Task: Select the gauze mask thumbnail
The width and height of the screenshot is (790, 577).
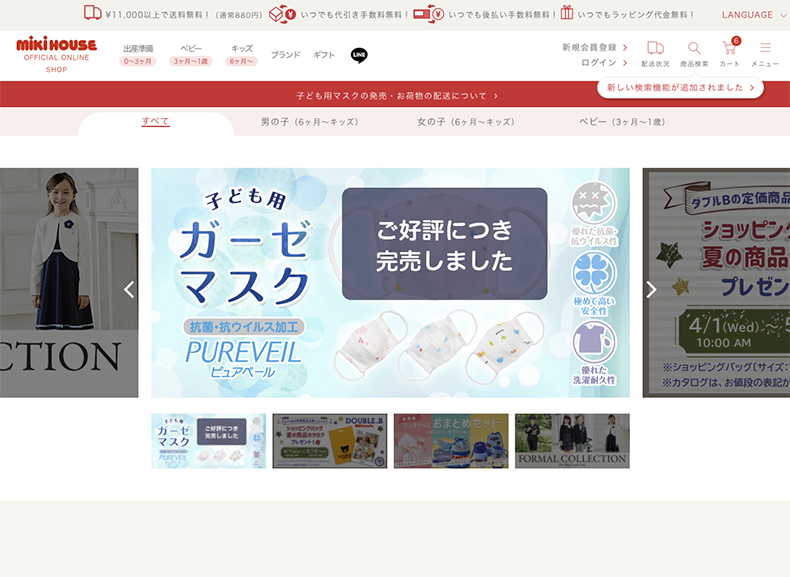Action: 209,441
